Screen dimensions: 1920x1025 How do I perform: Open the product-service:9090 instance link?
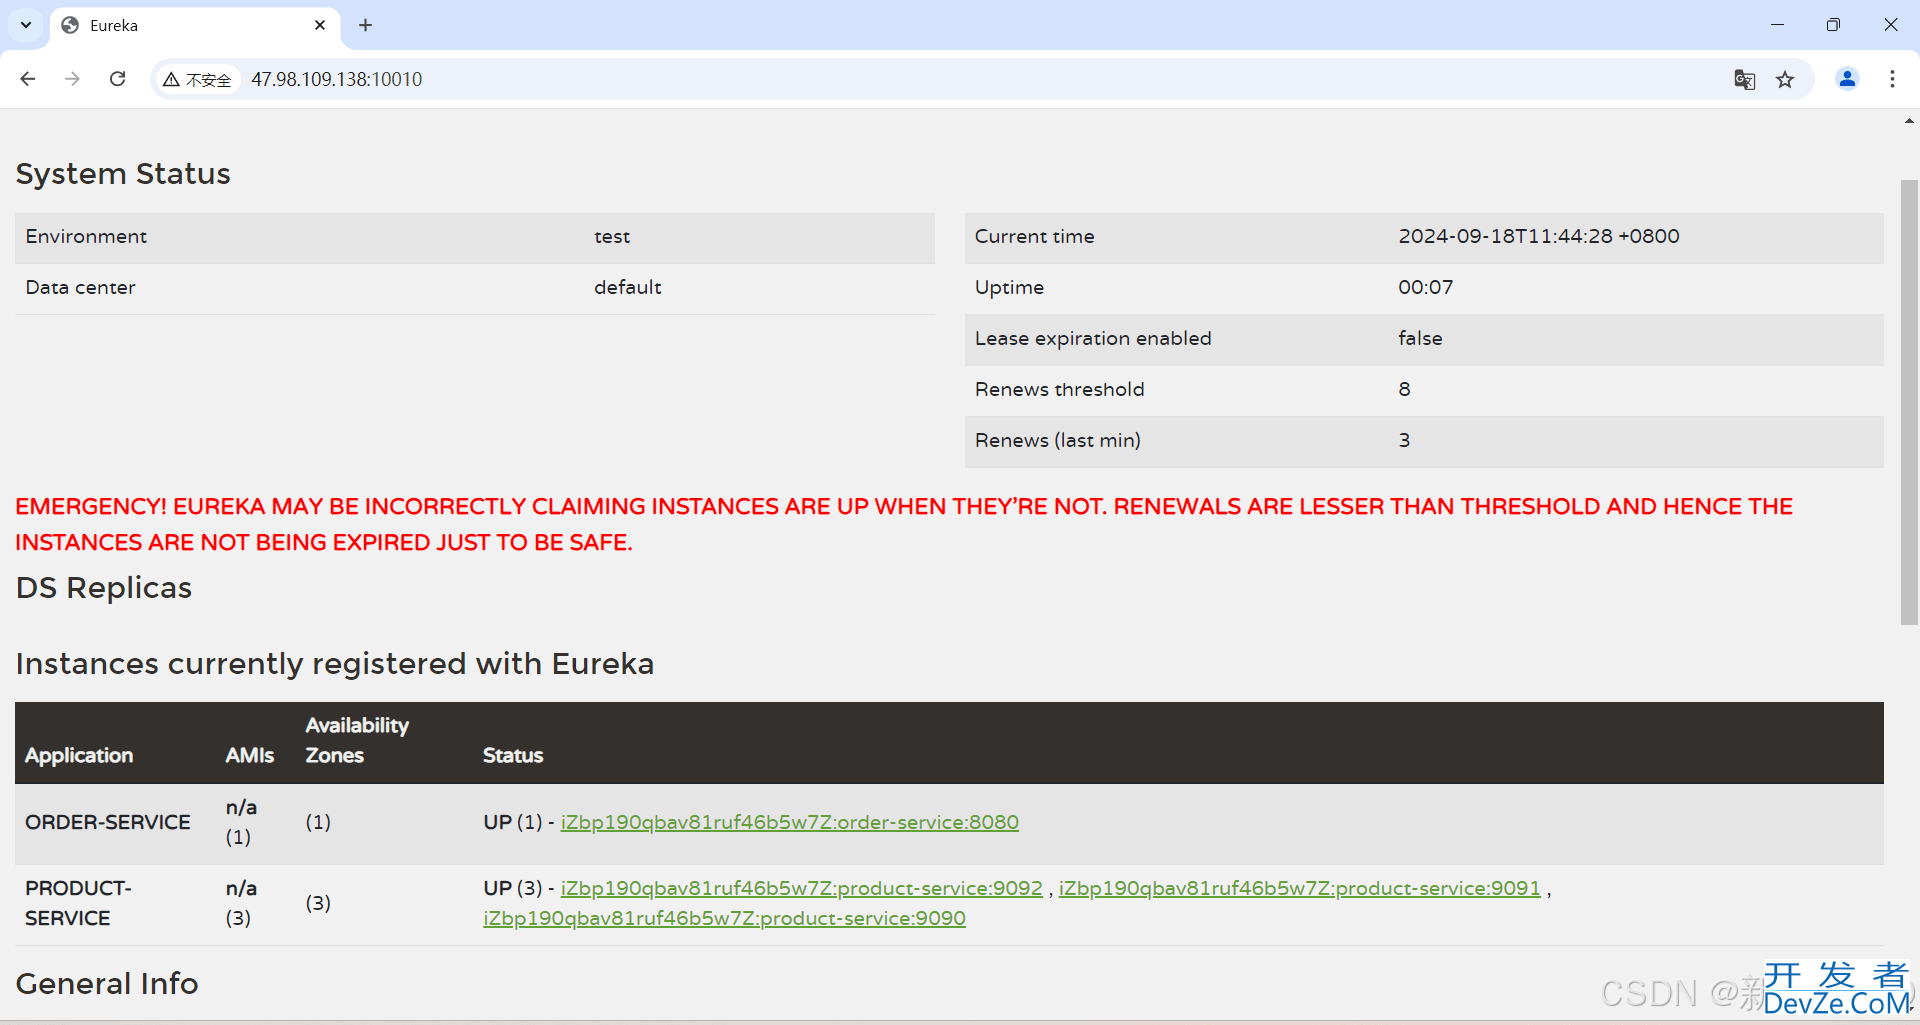click(724, 918)
